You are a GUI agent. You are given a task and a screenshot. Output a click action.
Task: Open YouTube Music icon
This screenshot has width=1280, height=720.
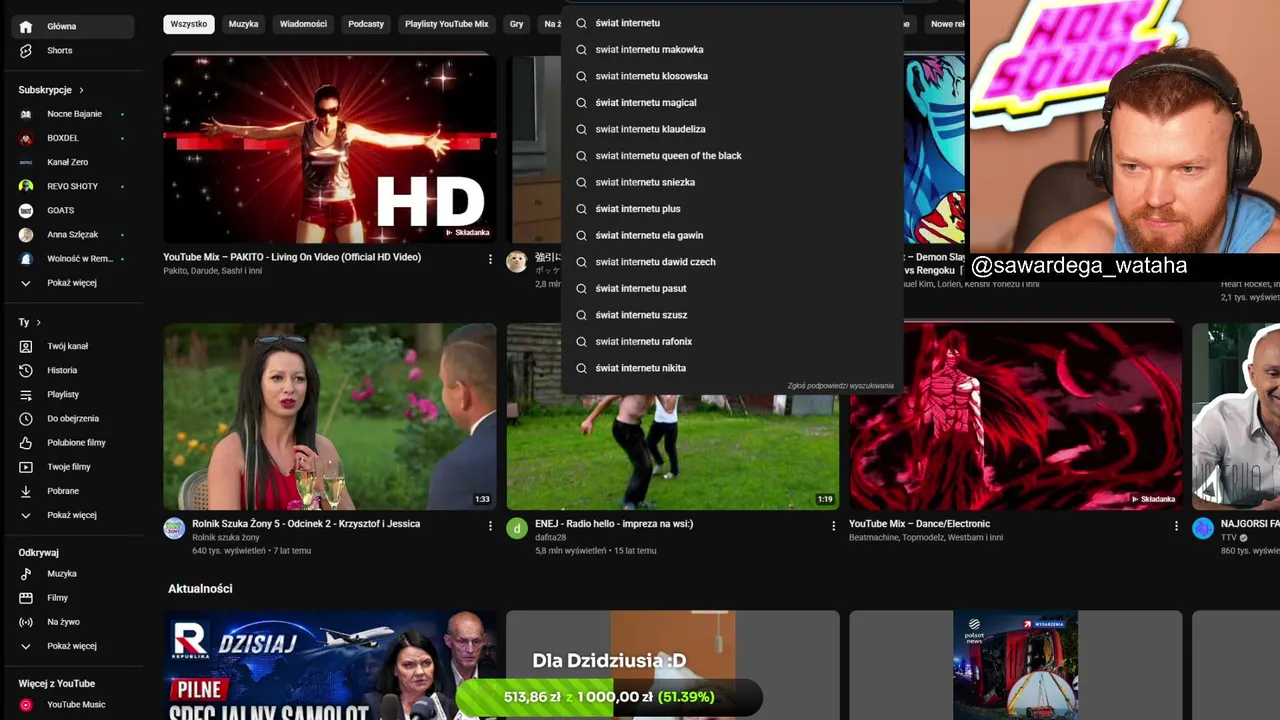(26, 705)
